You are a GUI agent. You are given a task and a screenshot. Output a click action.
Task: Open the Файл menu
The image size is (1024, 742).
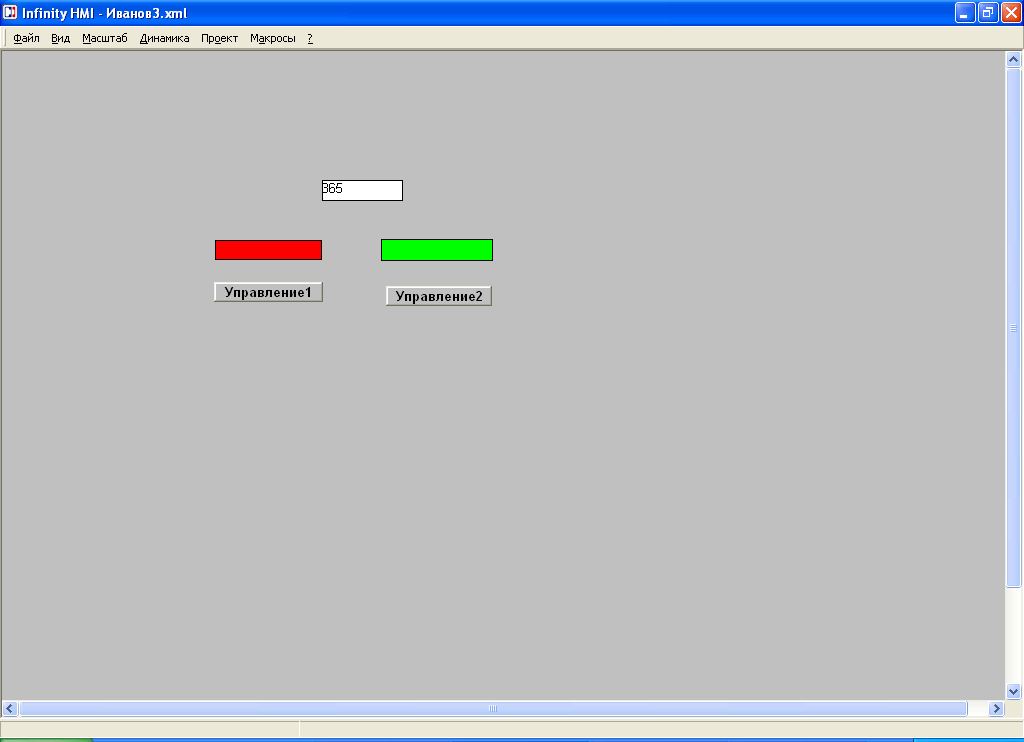point(26,39)
